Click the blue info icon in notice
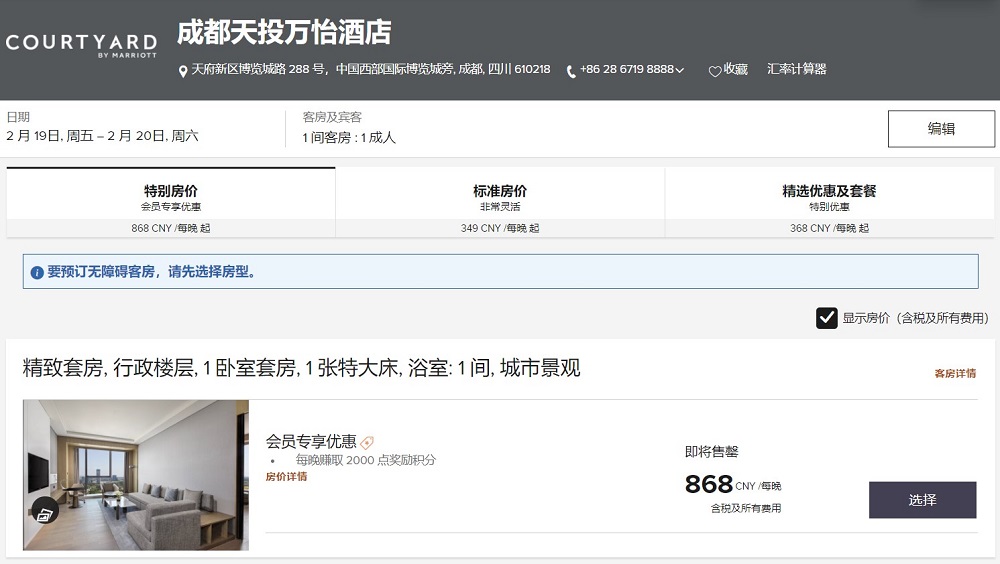Screen dimensions: 1000x564 (37, 272)
